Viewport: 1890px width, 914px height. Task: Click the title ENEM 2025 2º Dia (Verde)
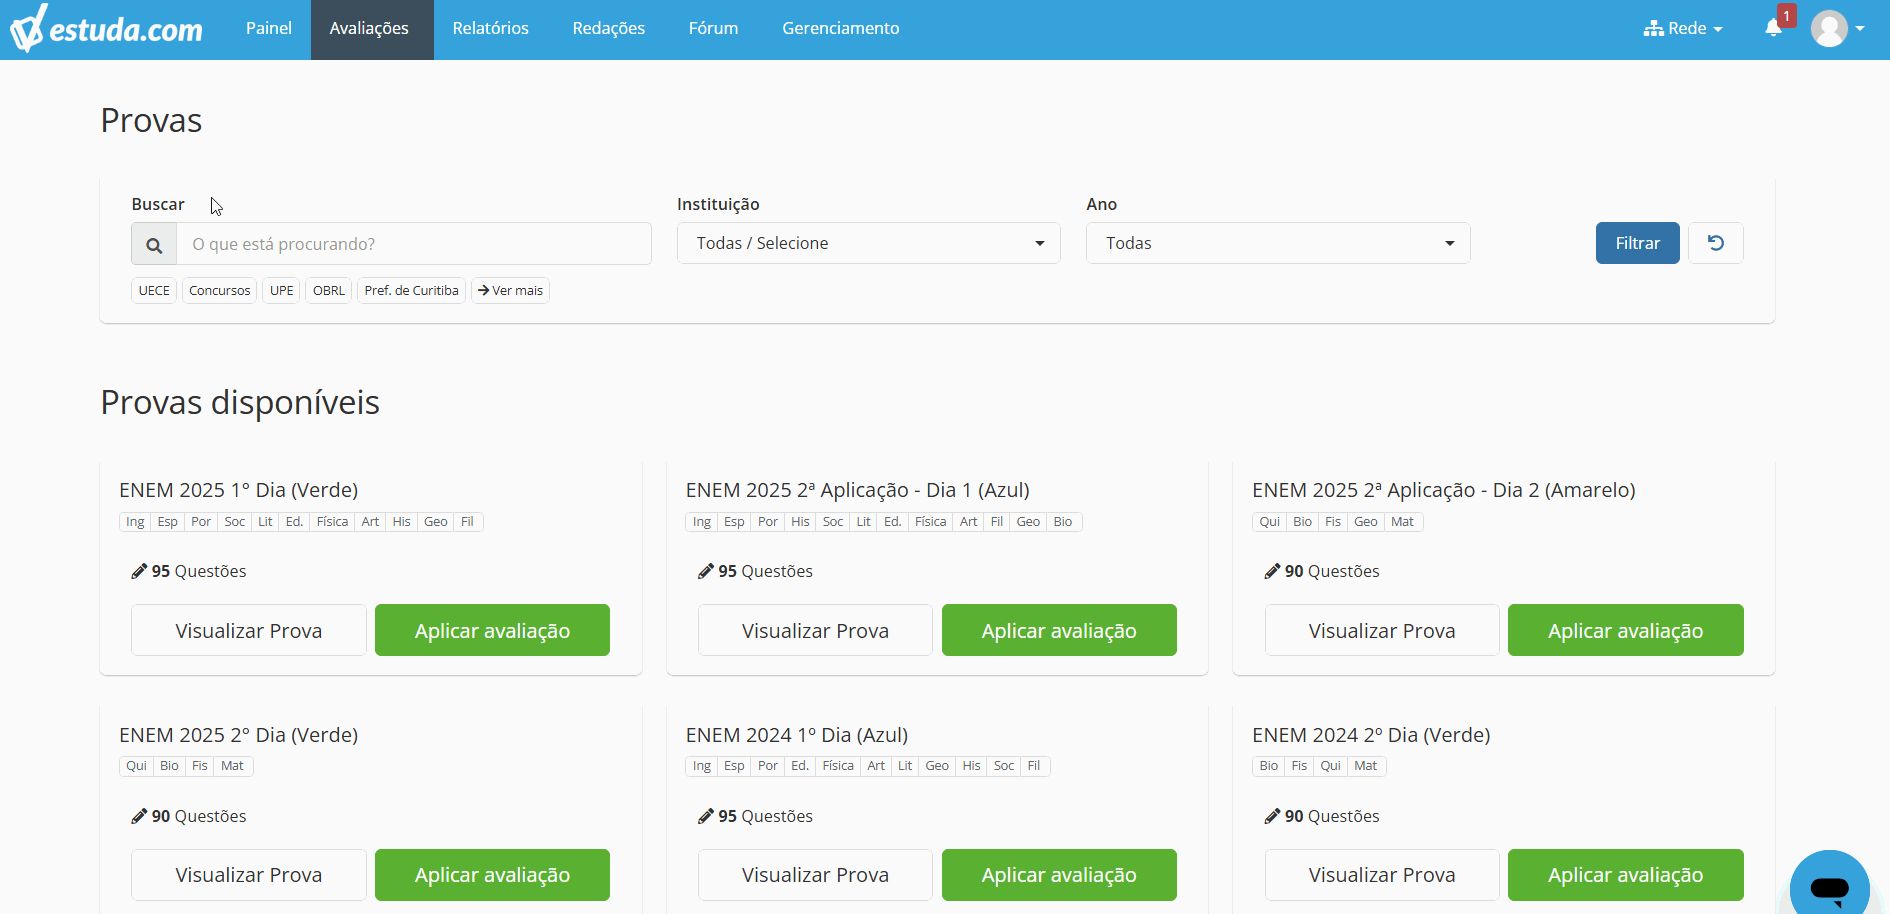pyautogui.click(x=239, y=735)
